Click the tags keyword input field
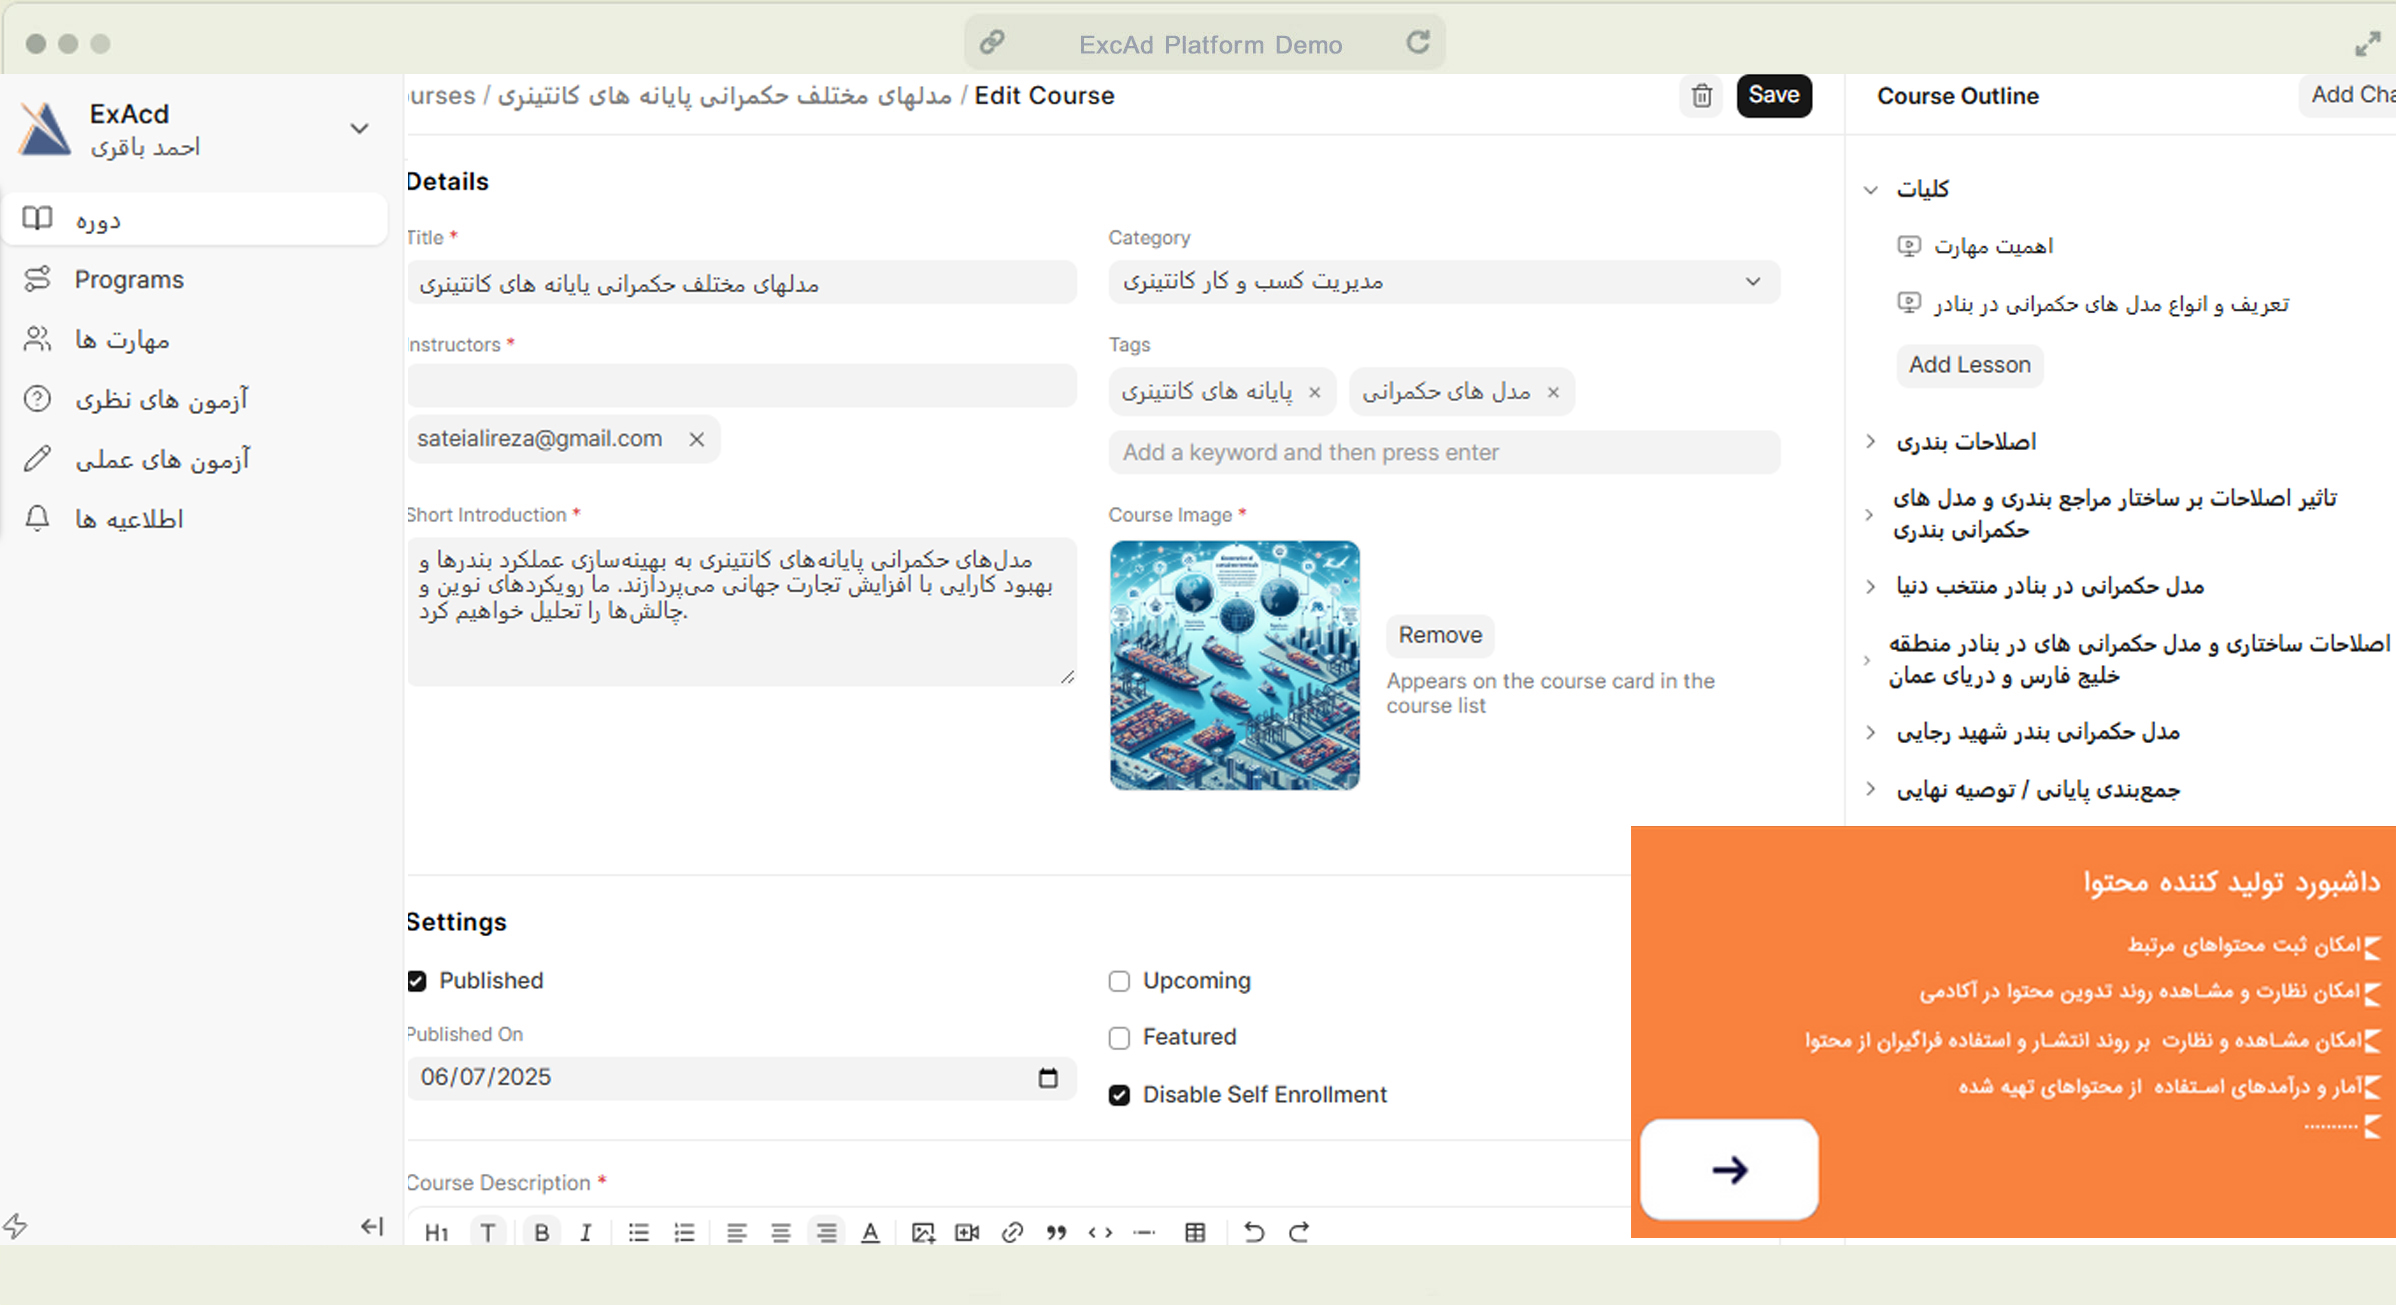This screenshot has height=1305, width=2396. click(1443, 453)
